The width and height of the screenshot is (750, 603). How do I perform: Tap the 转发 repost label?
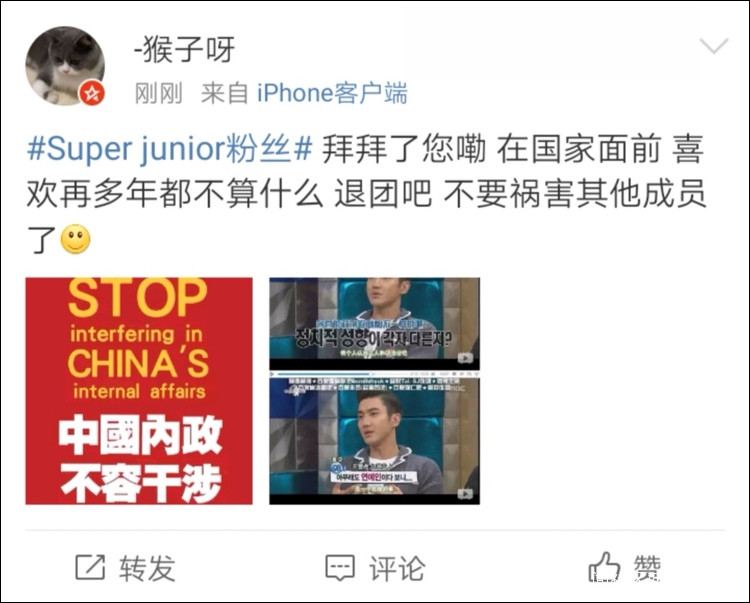pos(147,568)
